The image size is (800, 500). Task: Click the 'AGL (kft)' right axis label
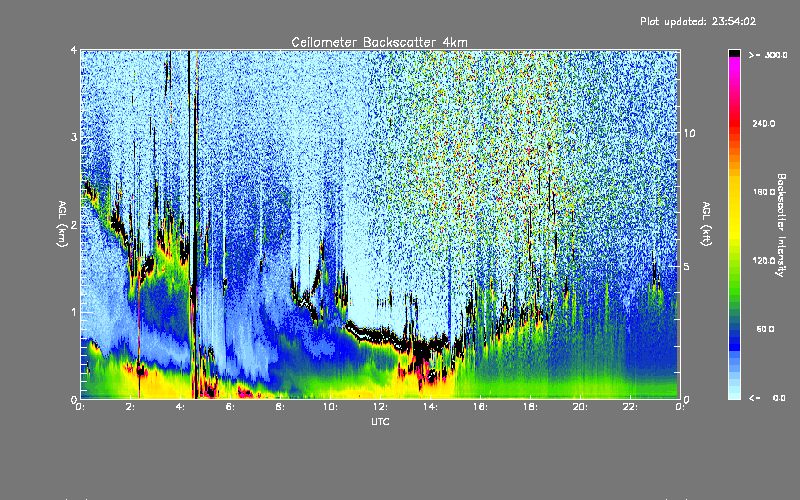(706, 224)
